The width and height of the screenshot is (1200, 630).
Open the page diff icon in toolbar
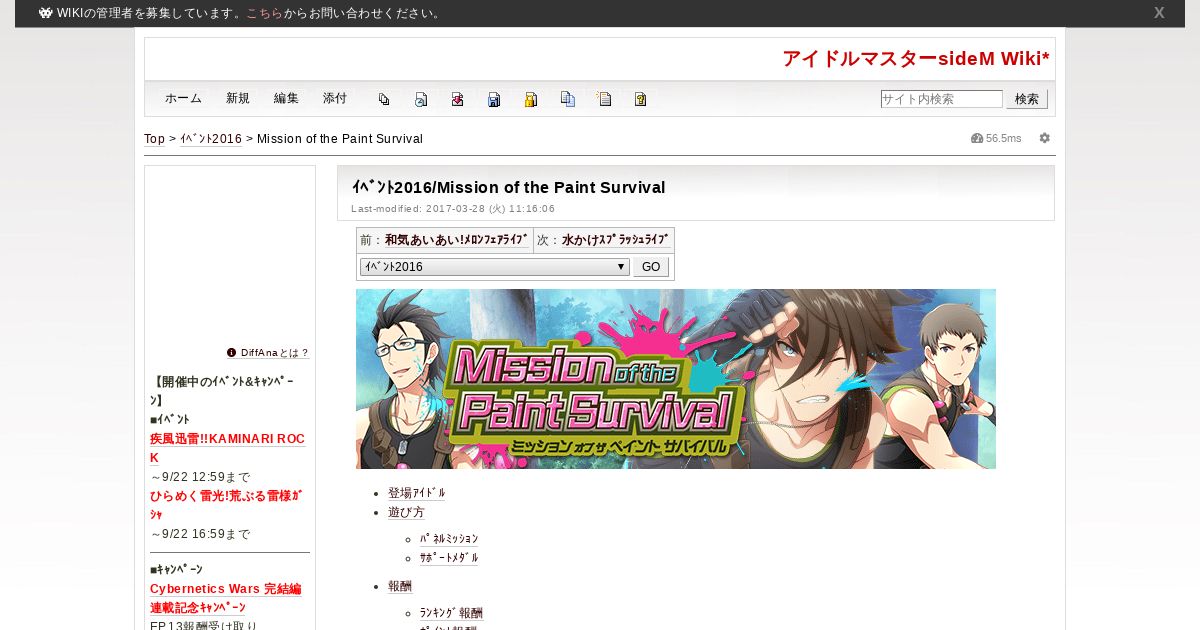tap(384, 99)
